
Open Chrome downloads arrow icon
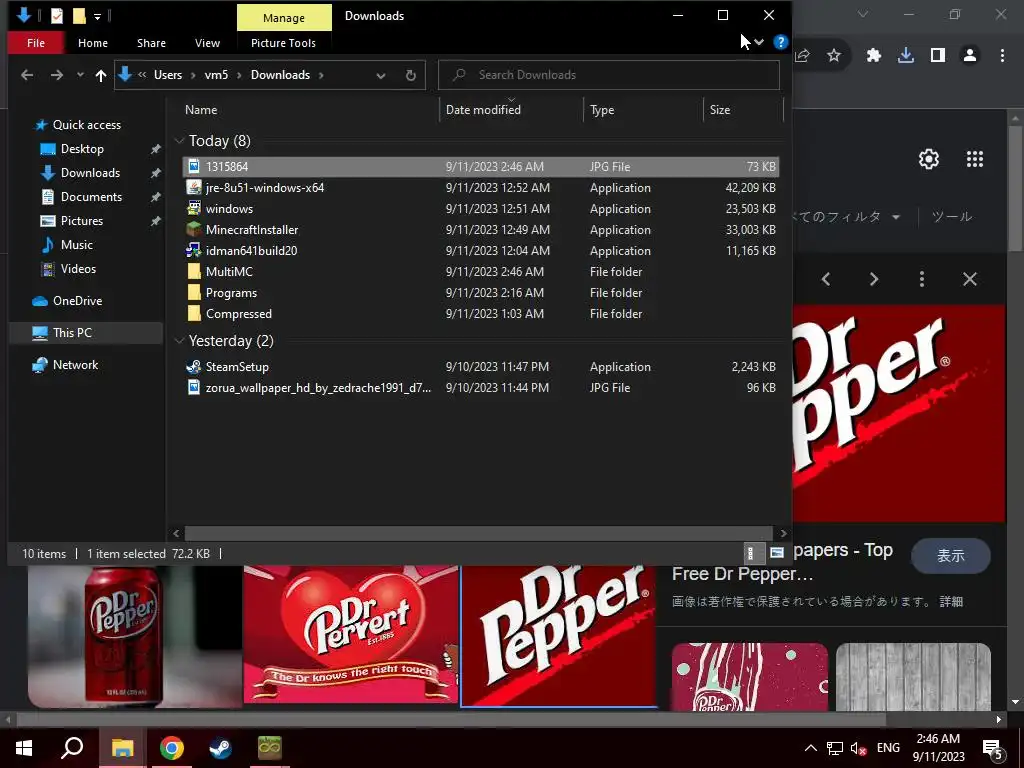point(905,56)
